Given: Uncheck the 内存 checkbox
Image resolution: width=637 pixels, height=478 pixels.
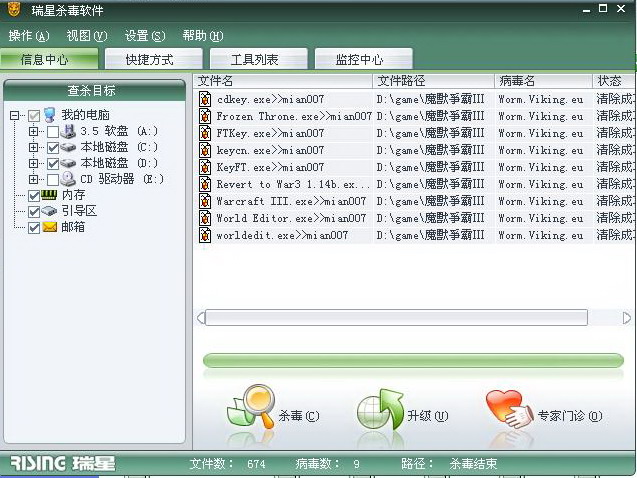Looking at the screenshot, I should point(34,196).
